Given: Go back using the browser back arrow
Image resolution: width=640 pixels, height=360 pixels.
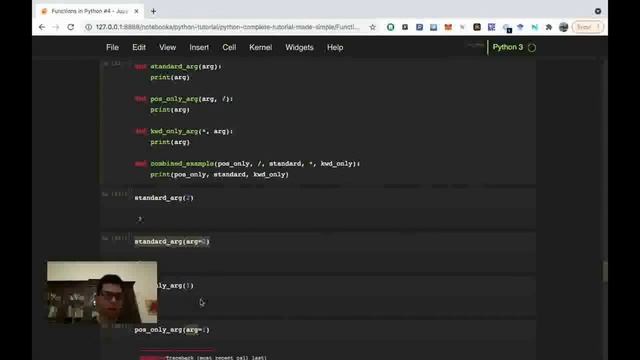Looking at the screenshot, I should [x=42, y=27].
